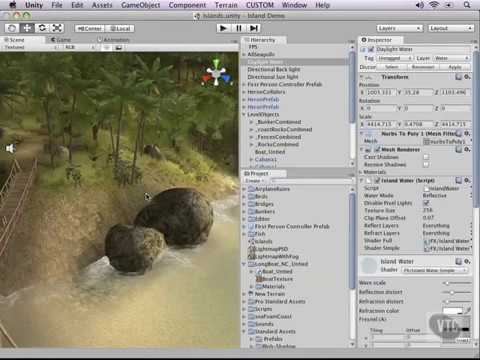This screenshot has height=360, width=480.
Task: Open the CUSTOM menu
Action: point(260,5)
